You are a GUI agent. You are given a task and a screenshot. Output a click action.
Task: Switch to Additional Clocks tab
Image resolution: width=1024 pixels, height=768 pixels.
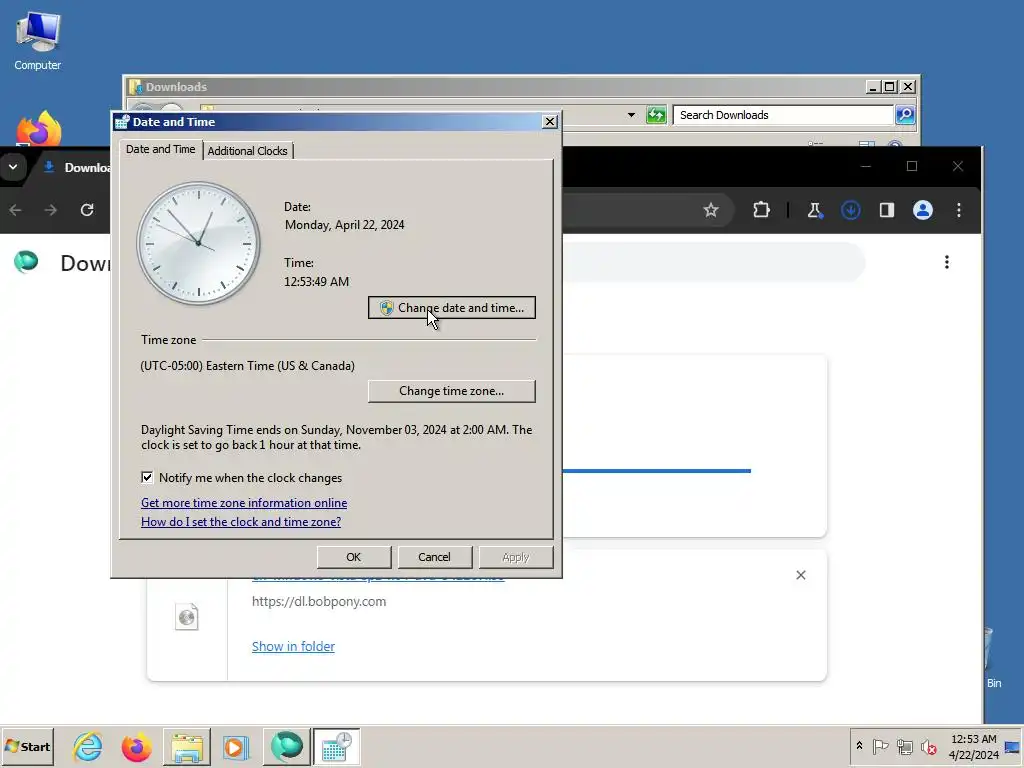[x=248, y=151]
